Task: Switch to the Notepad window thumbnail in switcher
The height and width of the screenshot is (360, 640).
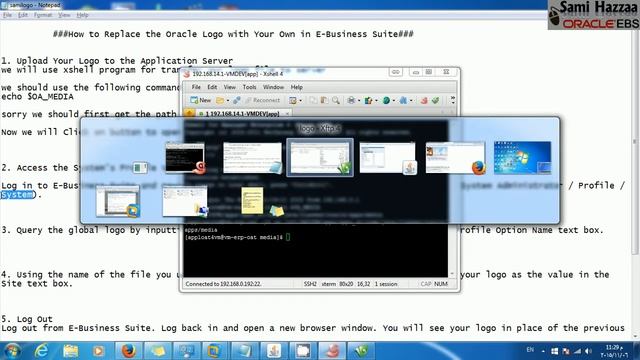Action: tap(253, 158)
